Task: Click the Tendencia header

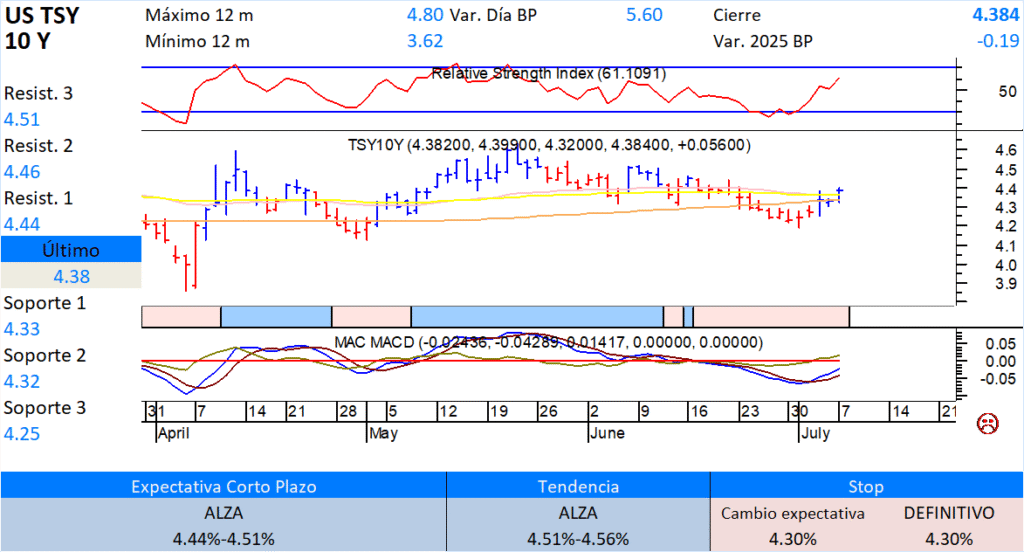Action: click(x=578, y=487)
